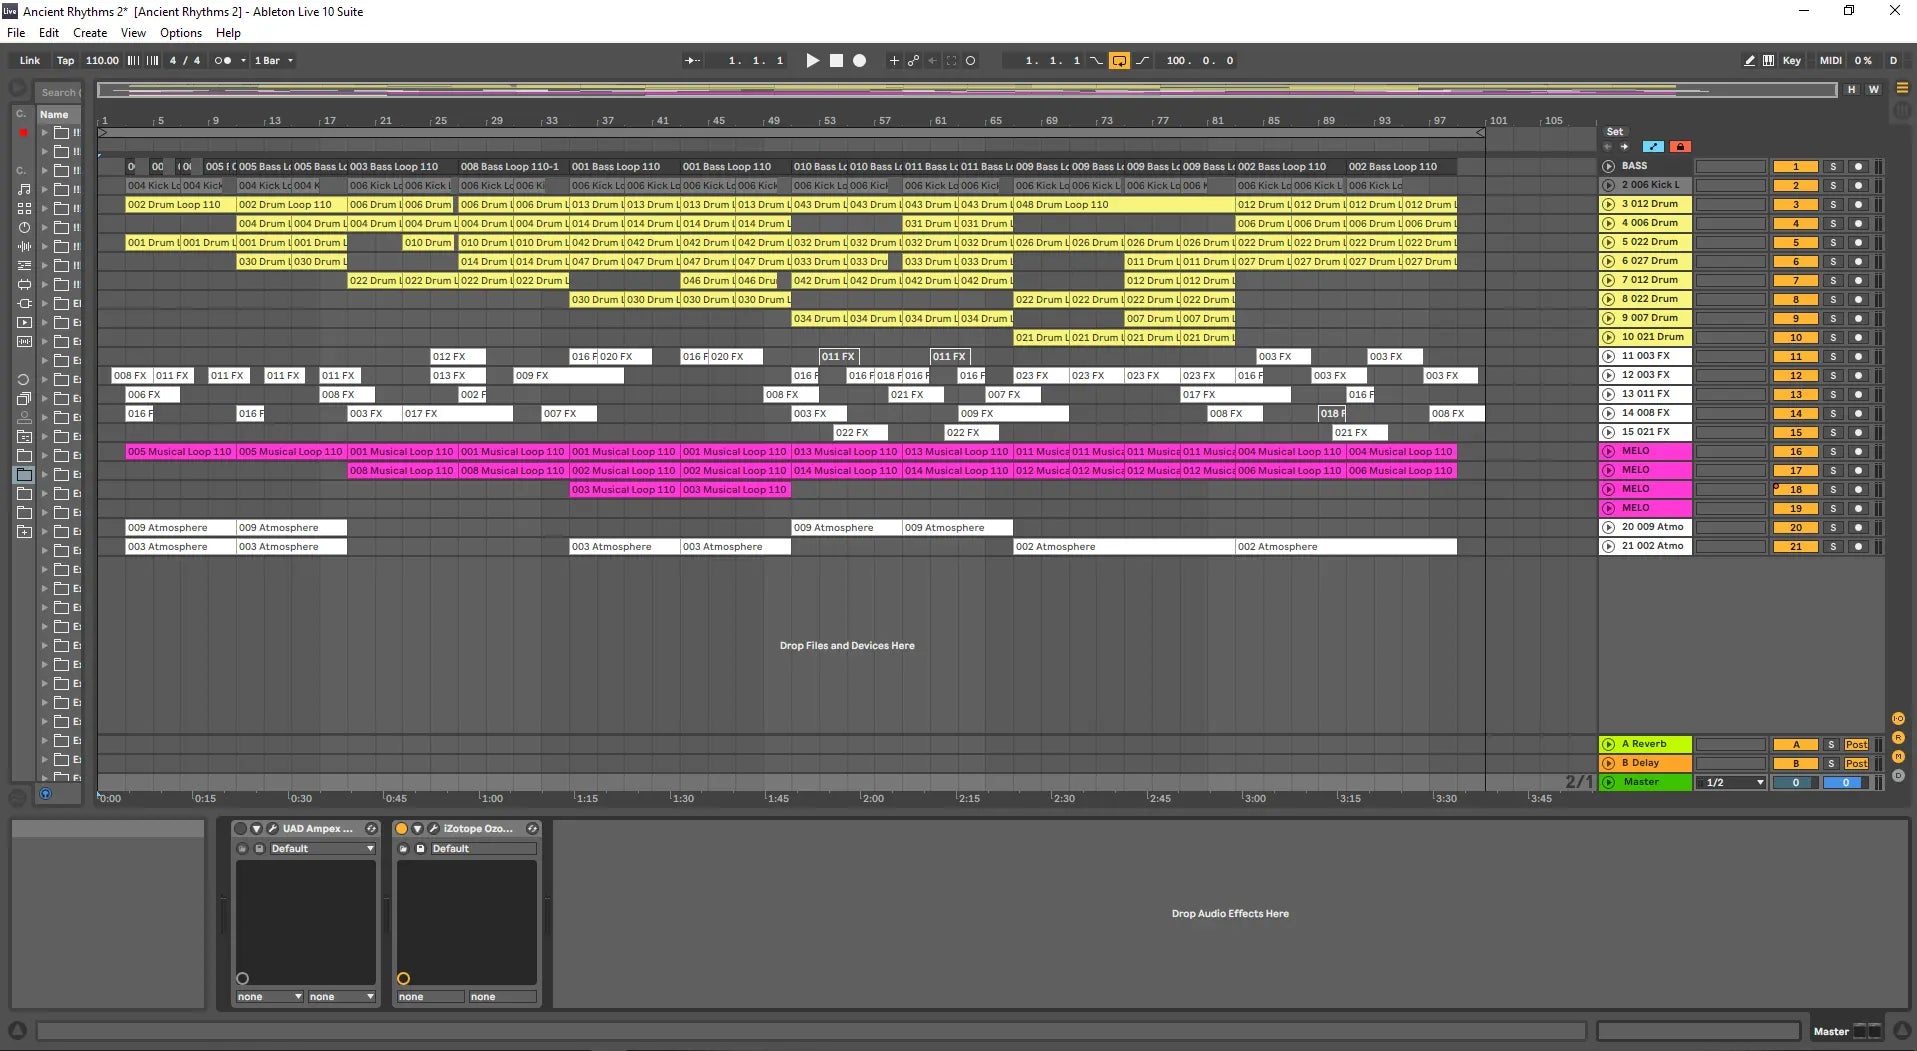Click the browser Search field
1917x1051 pixels.
coord(60,92)
